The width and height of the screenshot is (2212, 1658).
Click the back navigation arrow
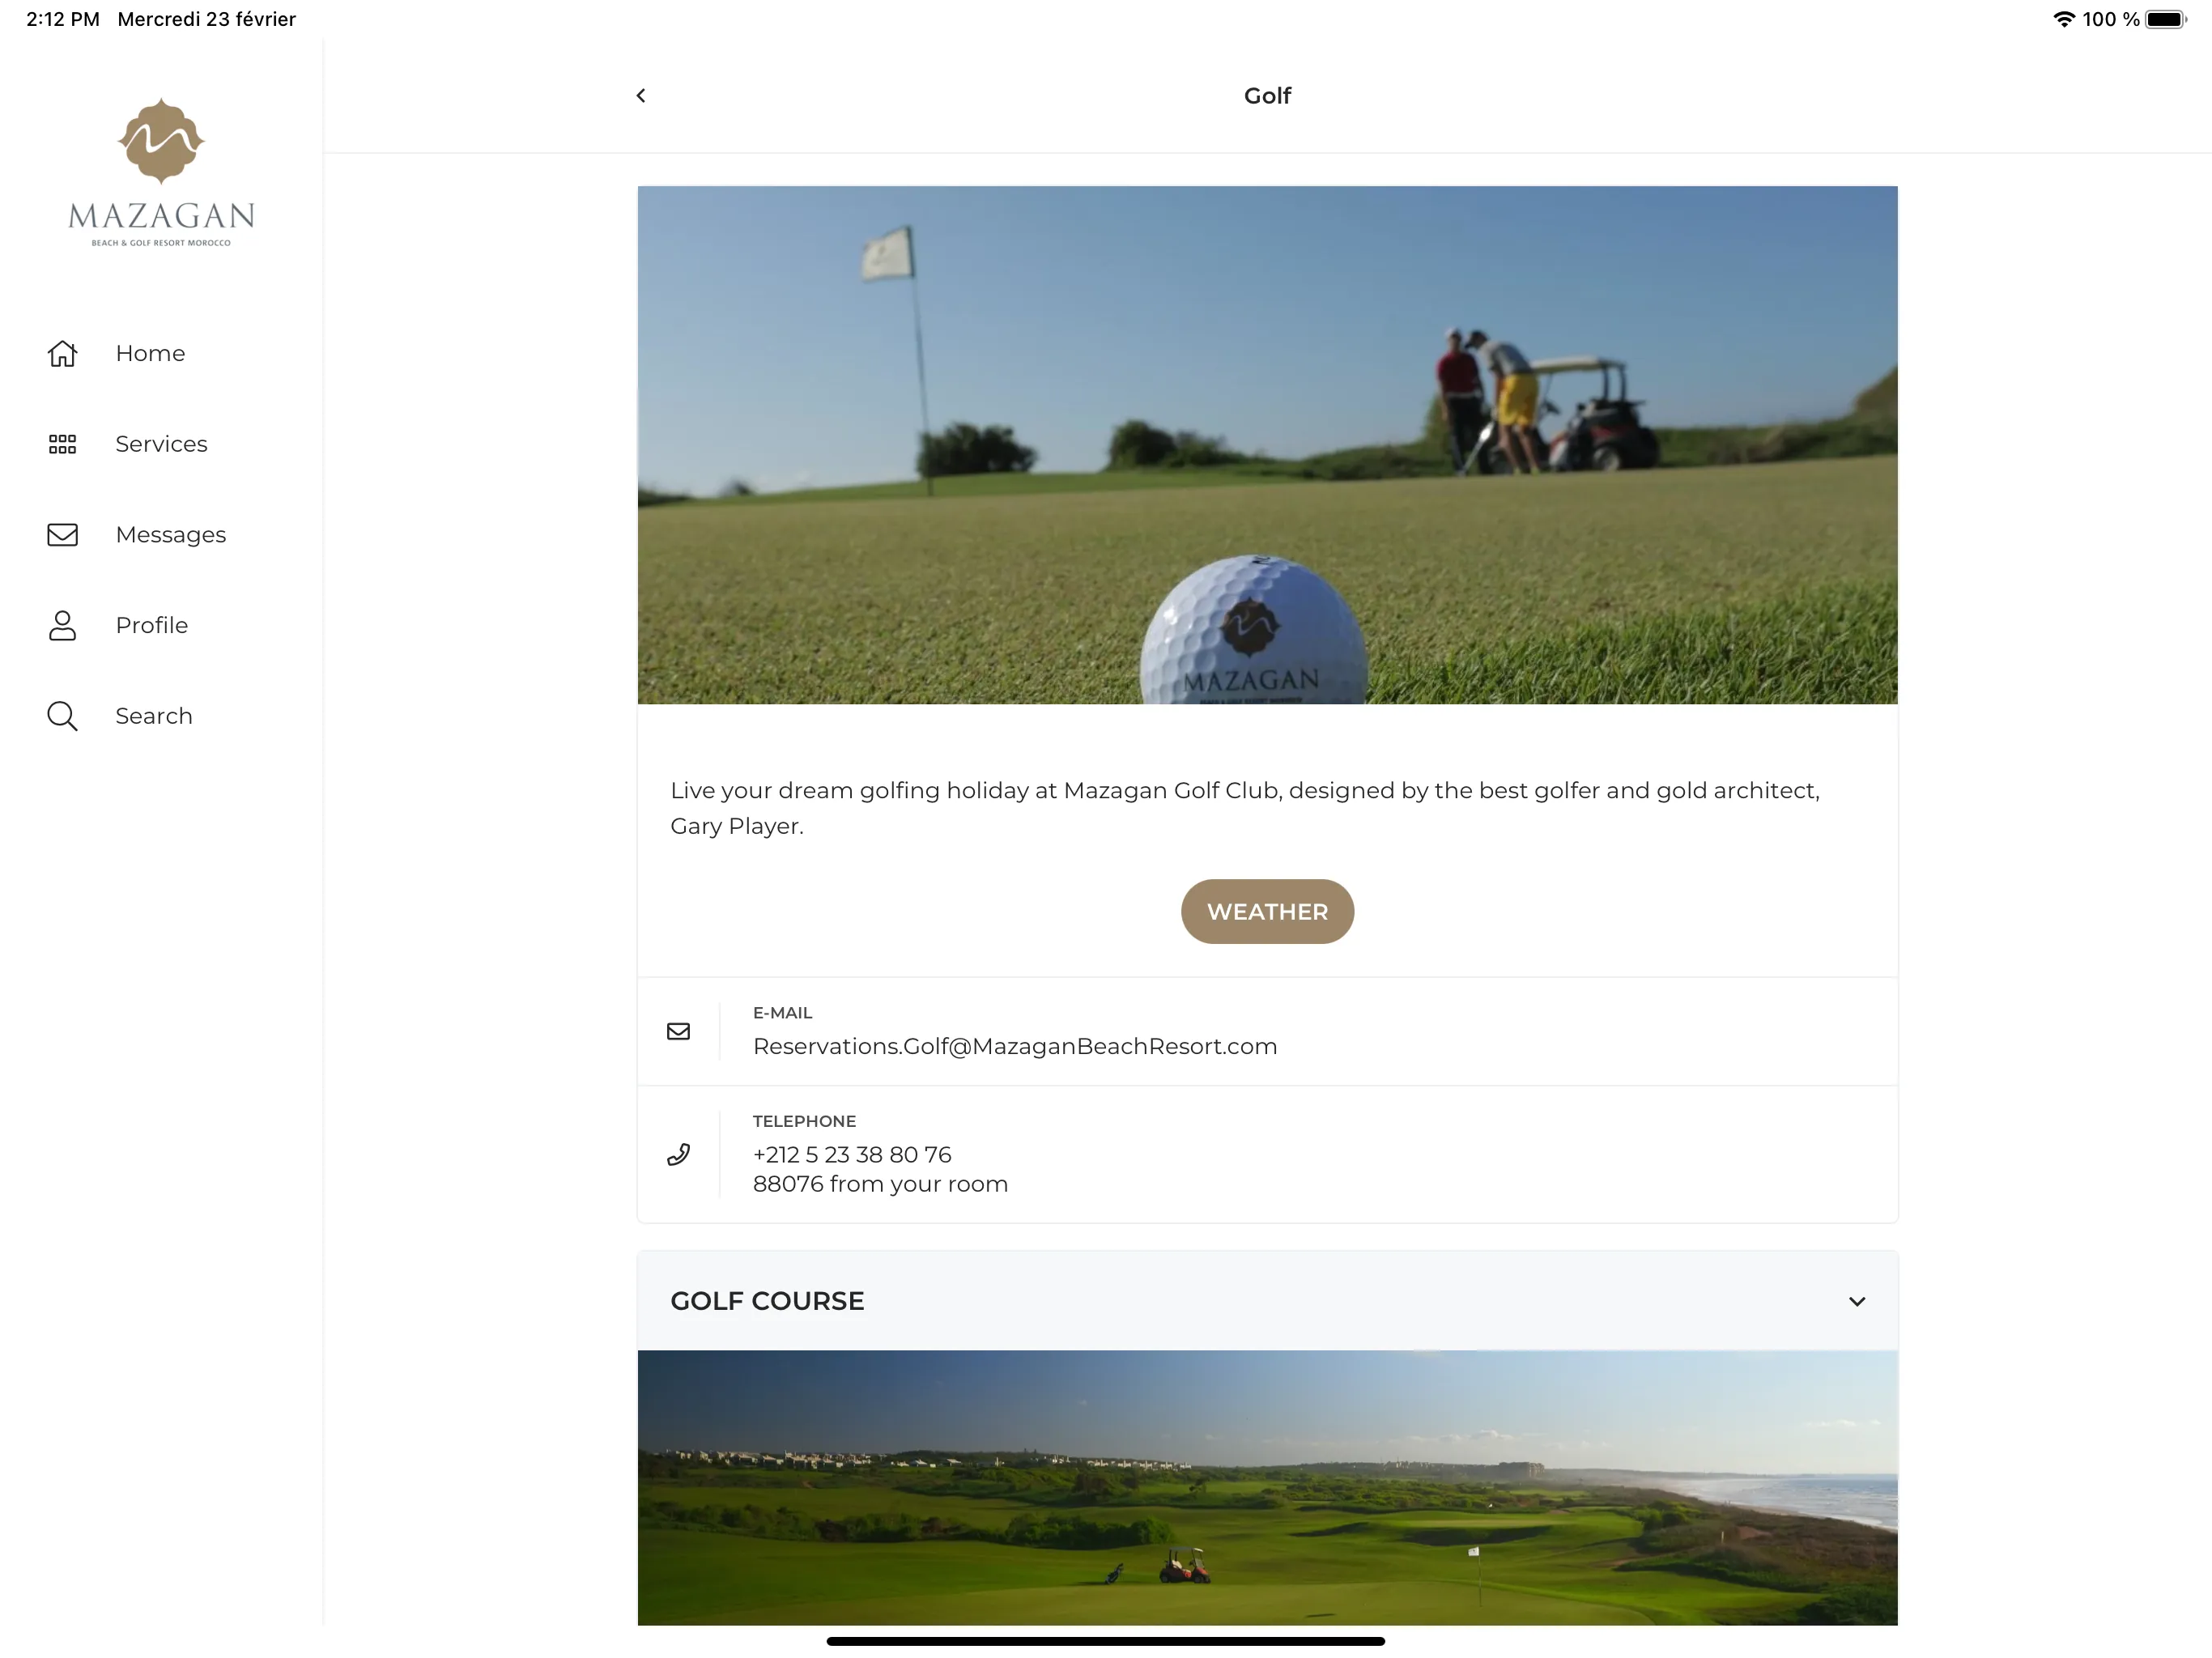[641, 94]
